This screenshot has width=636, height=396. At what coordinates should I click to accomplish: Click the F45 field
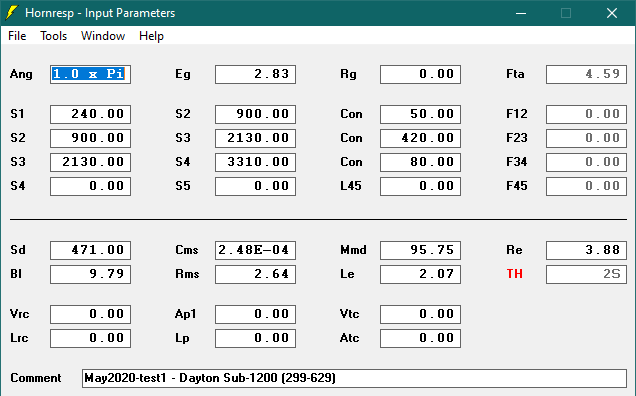pos(586,186)
